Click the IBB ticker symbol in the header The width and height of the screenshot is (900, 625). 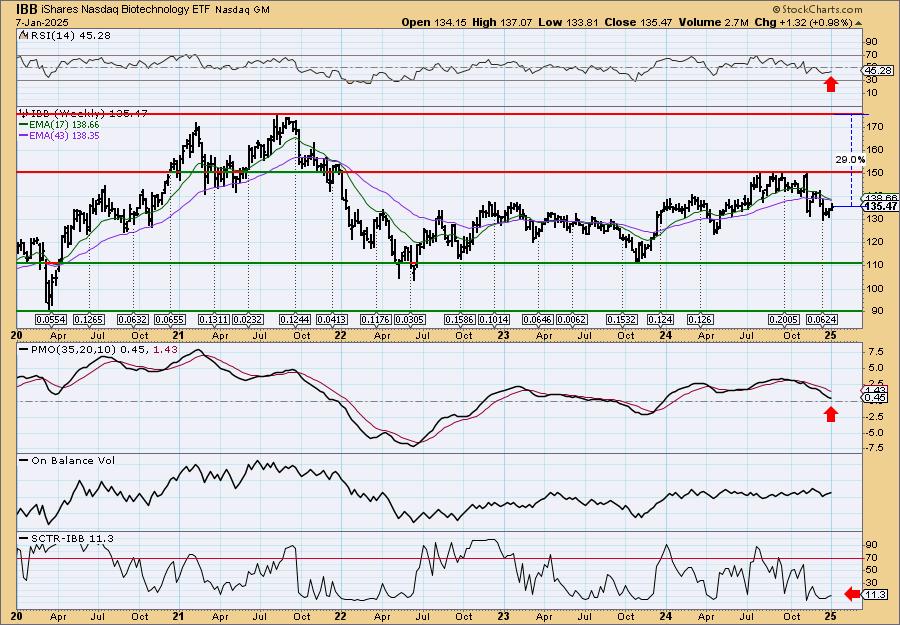coord(25,9)
